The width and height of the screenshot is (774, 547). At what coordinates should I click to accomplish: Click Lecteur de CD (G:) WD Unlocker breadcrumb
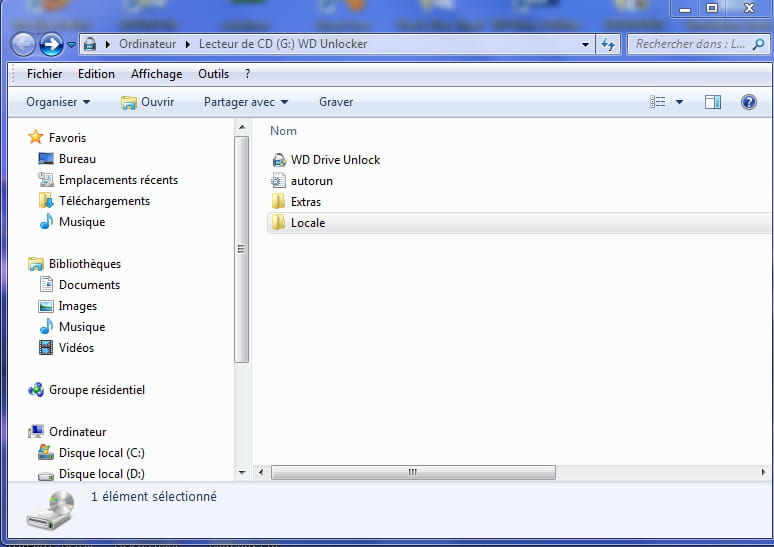pyautogui.click(x=283, y=44)
